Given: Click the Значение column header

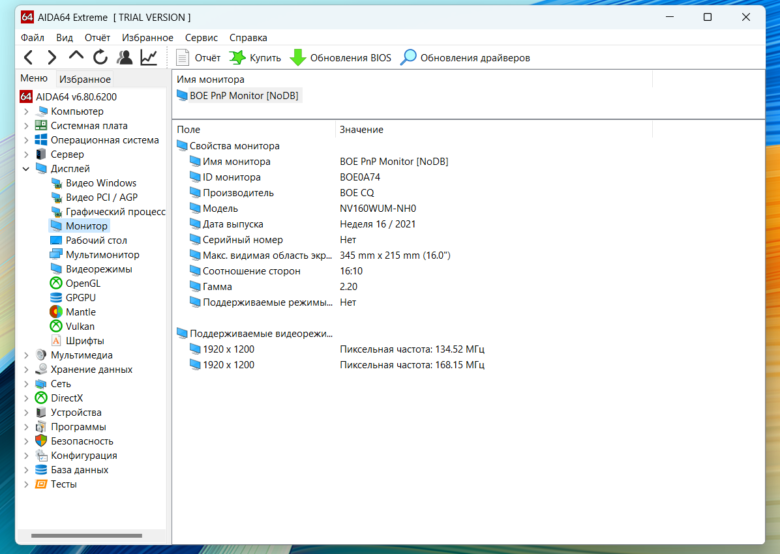Looking at the screenshot, I should pyautogui.click(x=493, y=129).
